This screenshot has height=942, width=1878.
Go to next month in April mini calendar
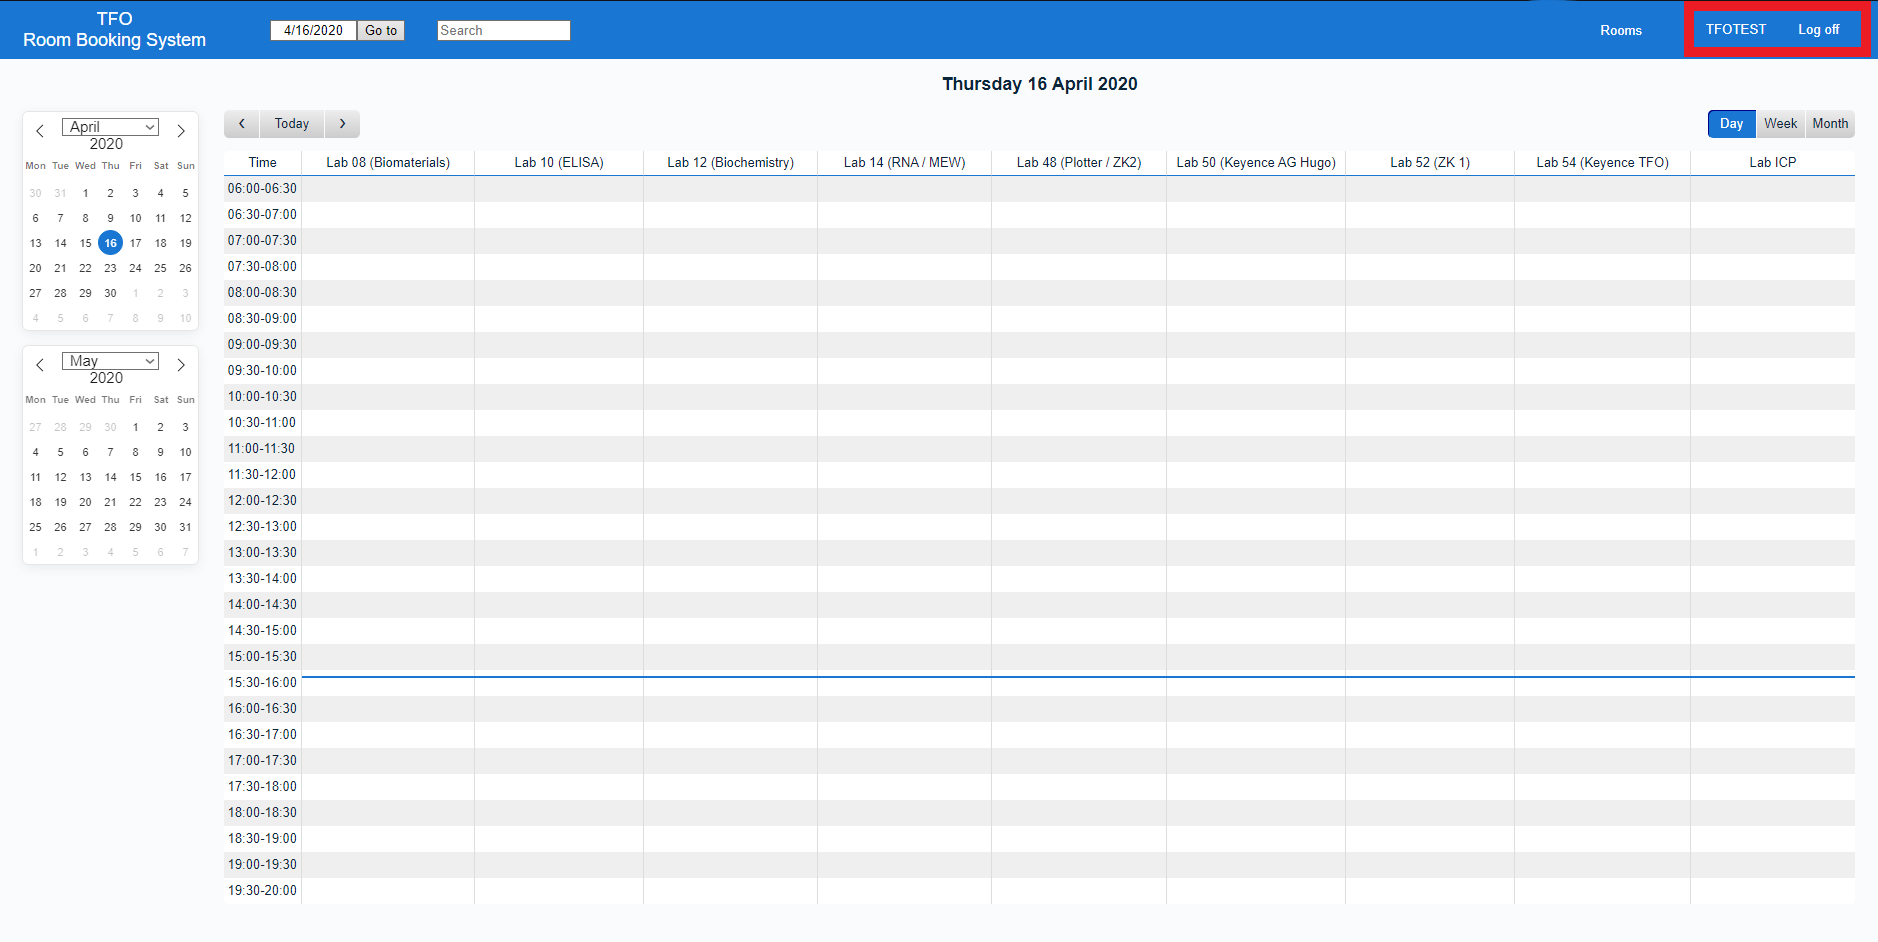(181, 131)
